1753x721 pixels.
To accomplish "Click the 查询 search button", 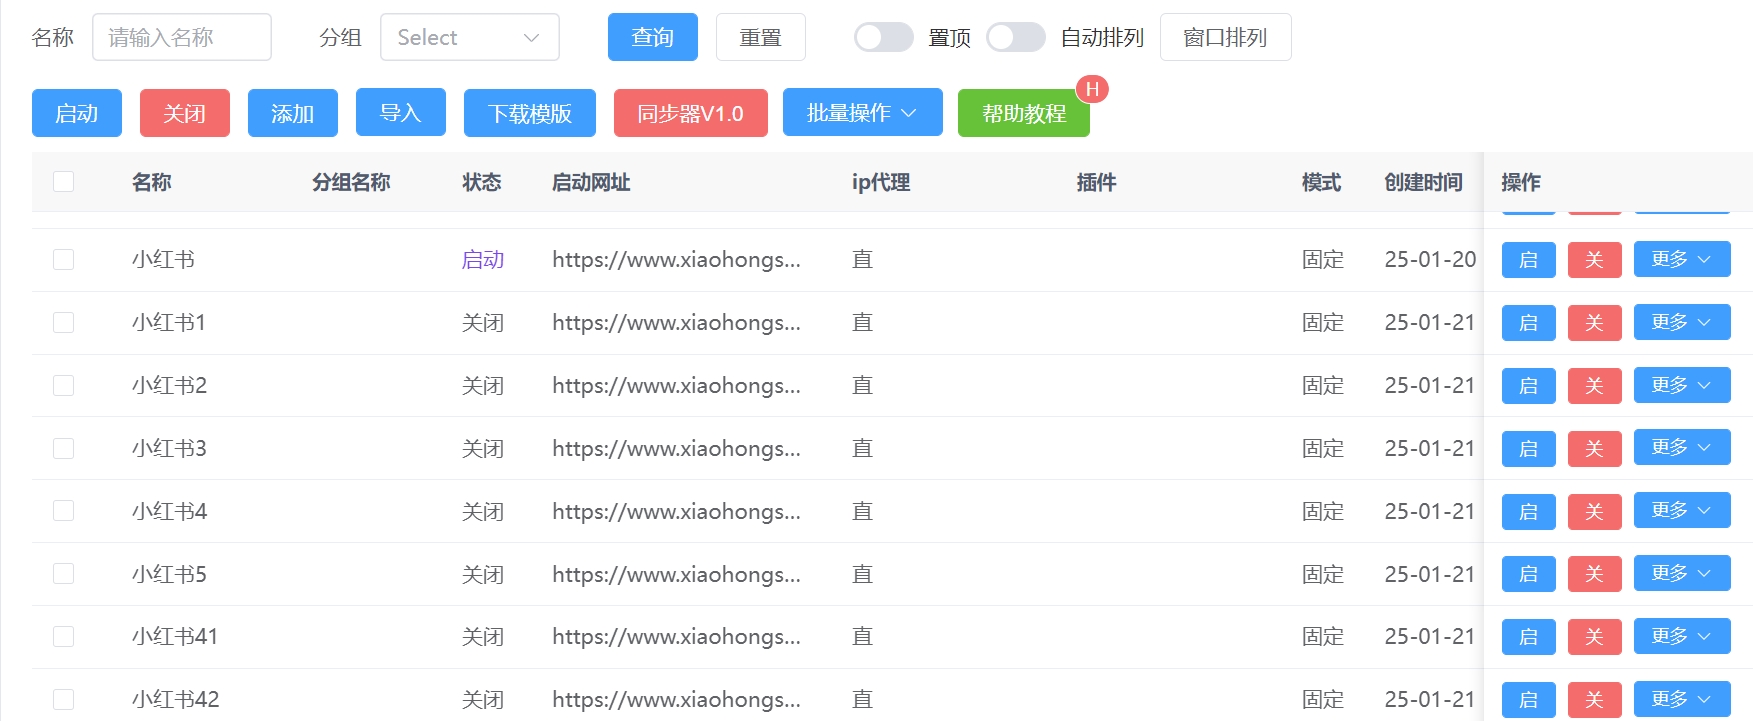I will pyautogui.click(x=653, y=37).
